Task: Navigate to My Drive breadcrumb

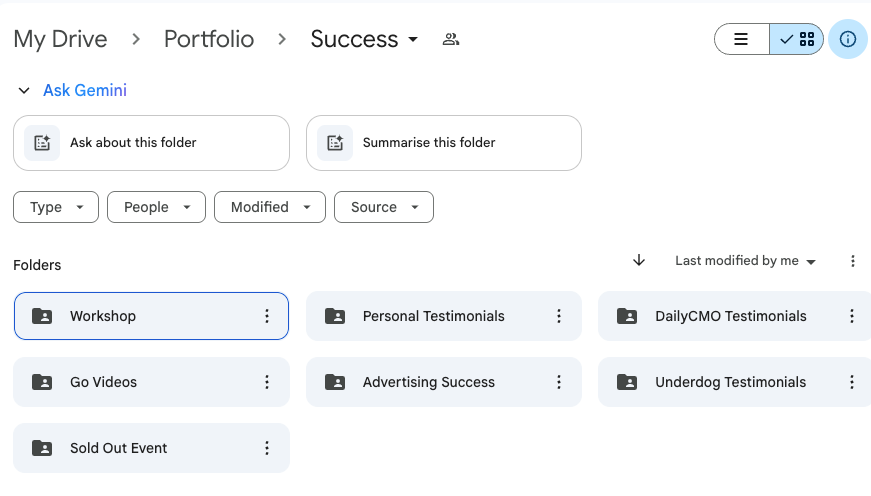Action: [60, 40]
